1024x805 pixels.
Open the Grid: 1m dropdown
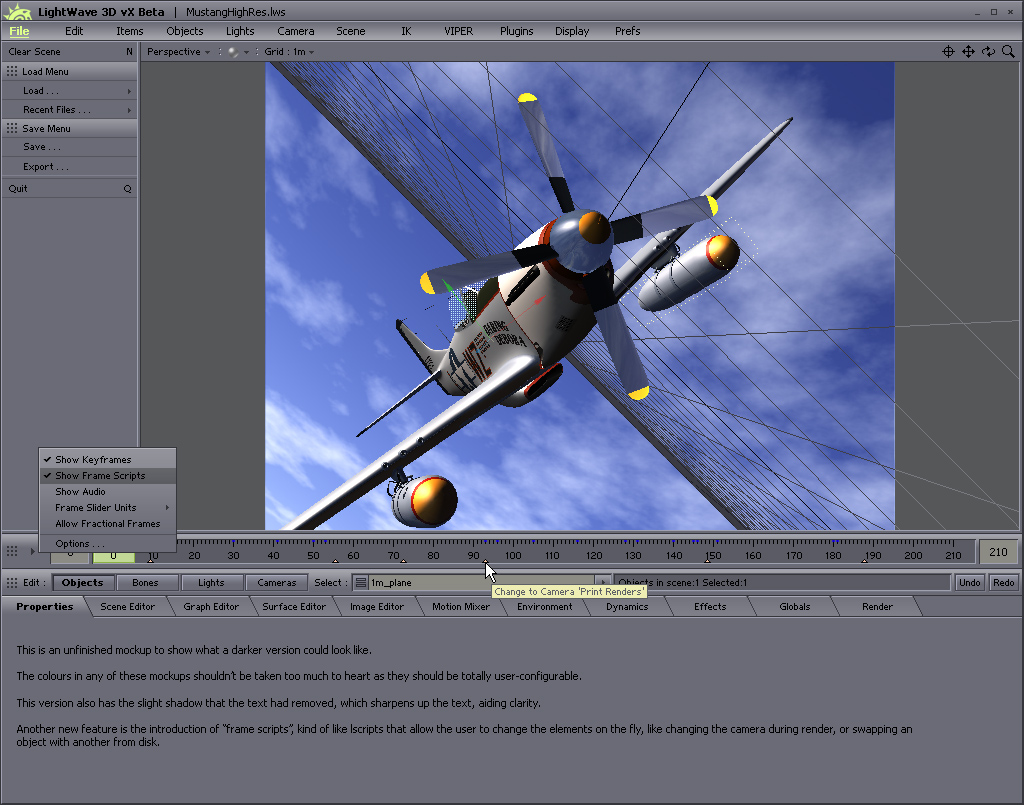289,52
